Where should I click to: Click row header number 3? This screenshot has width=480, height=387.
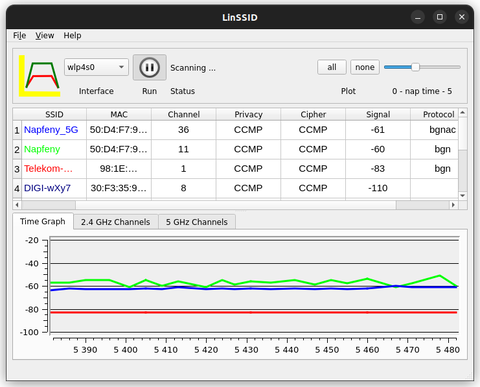(17, 169)
